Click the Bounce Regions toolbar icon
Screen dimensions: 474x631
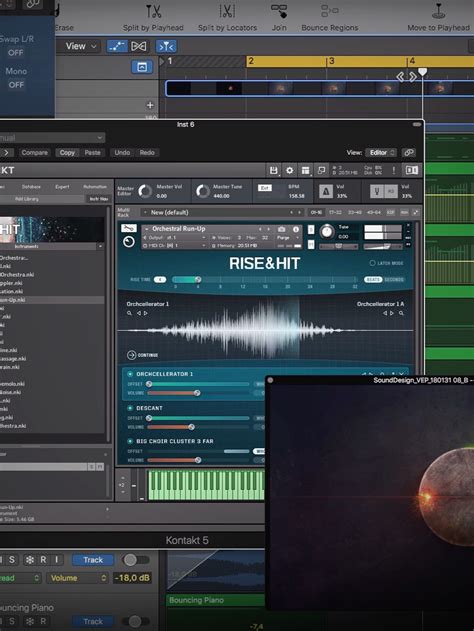(330, 11)
